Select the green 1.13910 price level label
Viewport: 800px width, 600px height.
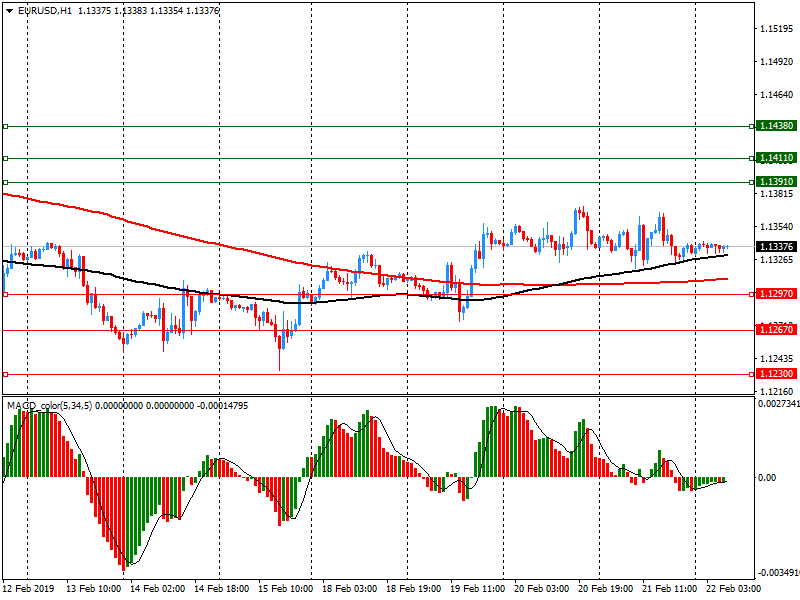pyautogui.click(x=776, y=182)
